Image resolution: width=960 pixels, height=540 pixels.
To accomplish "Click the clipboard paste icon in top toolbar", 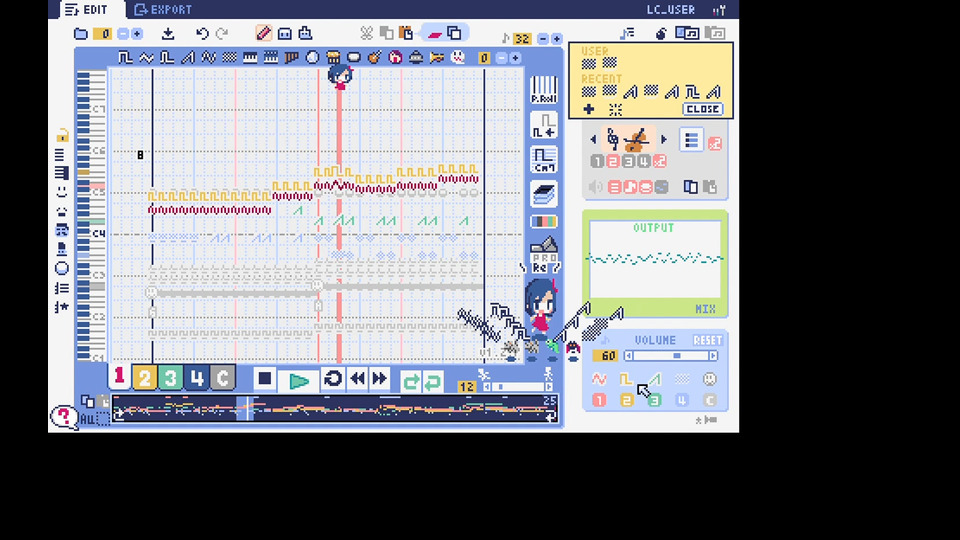I will pos(406,33).
